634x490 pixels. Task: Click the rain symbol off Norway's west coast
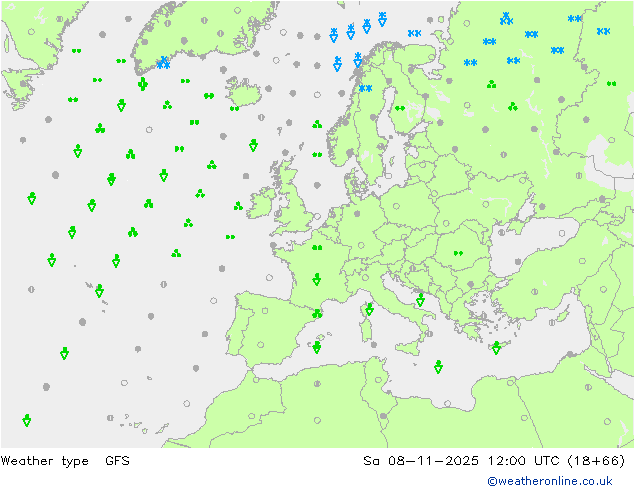tap(317, 124)
